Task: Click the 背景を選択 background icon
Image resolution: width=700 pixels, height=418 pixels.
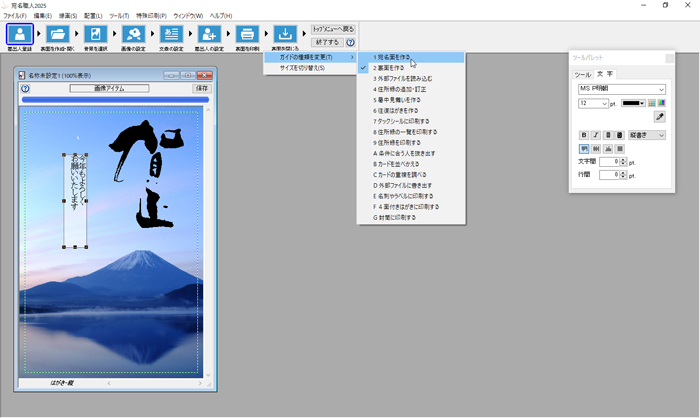Action: click(x=96, y=35)
